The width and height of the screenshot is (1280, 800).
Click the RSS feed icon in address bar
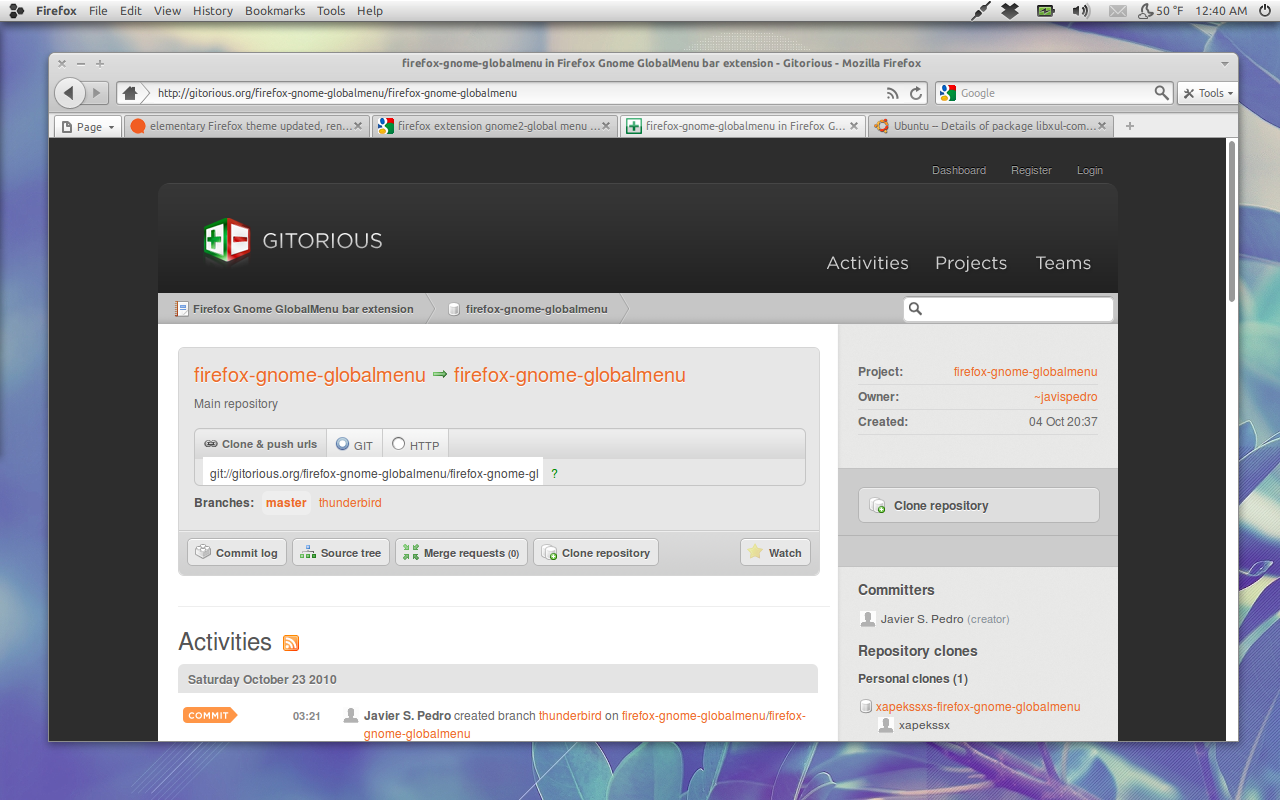[x=893, y=93]
